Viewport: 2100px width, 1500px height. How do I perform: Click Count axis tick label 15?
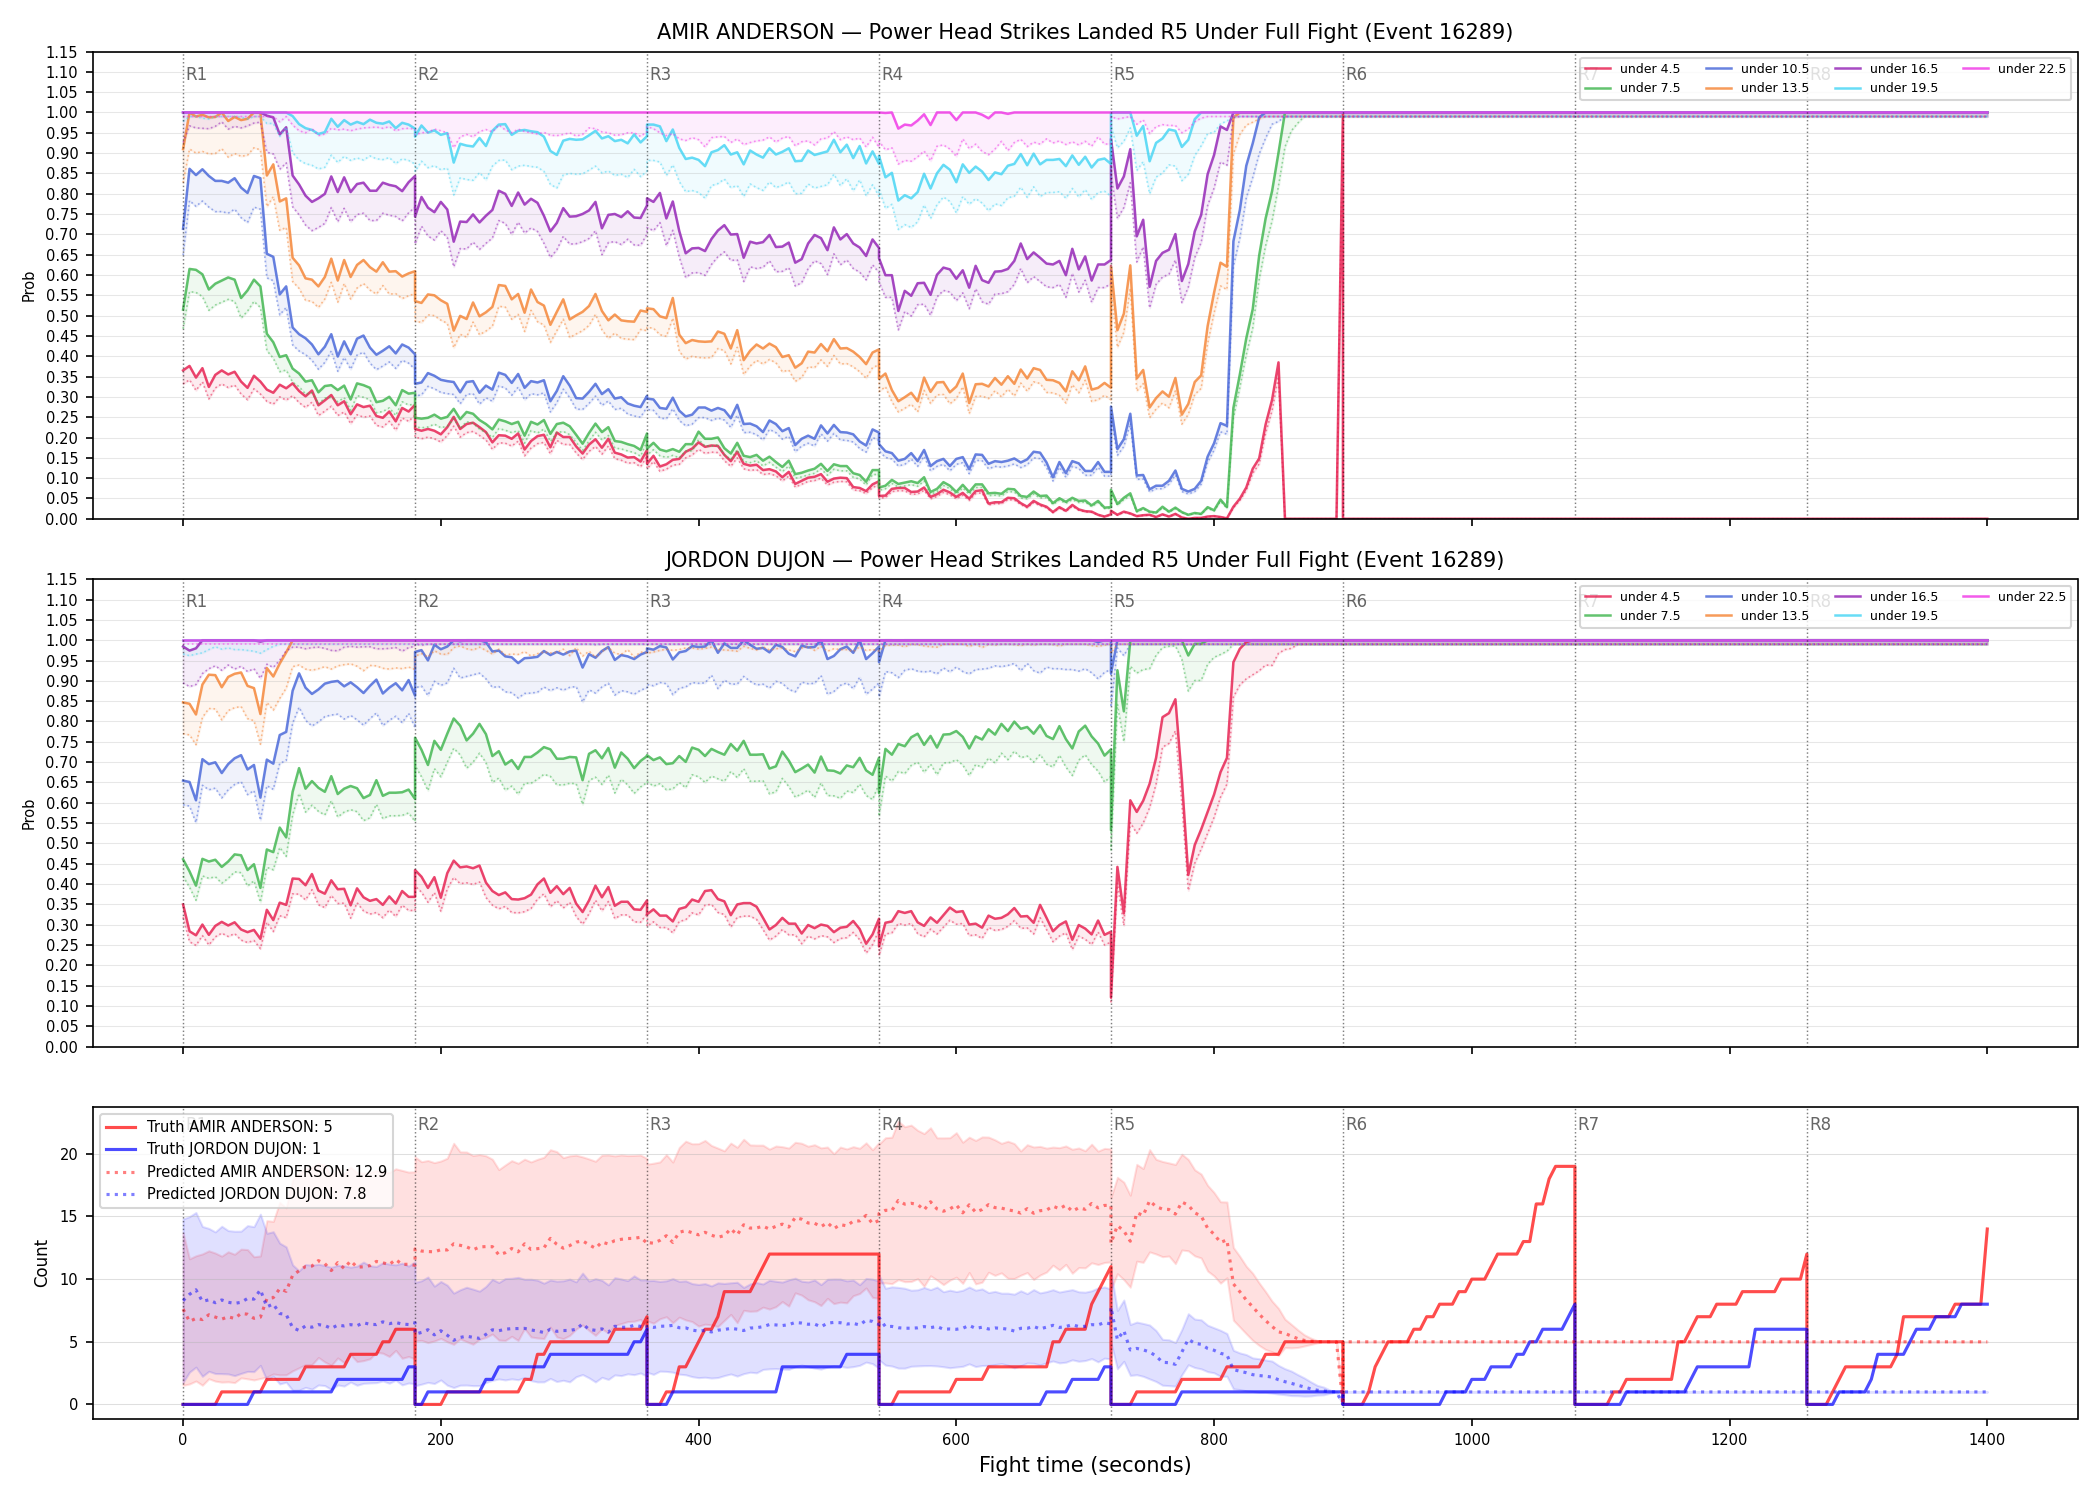click(x=69, y=1217)
